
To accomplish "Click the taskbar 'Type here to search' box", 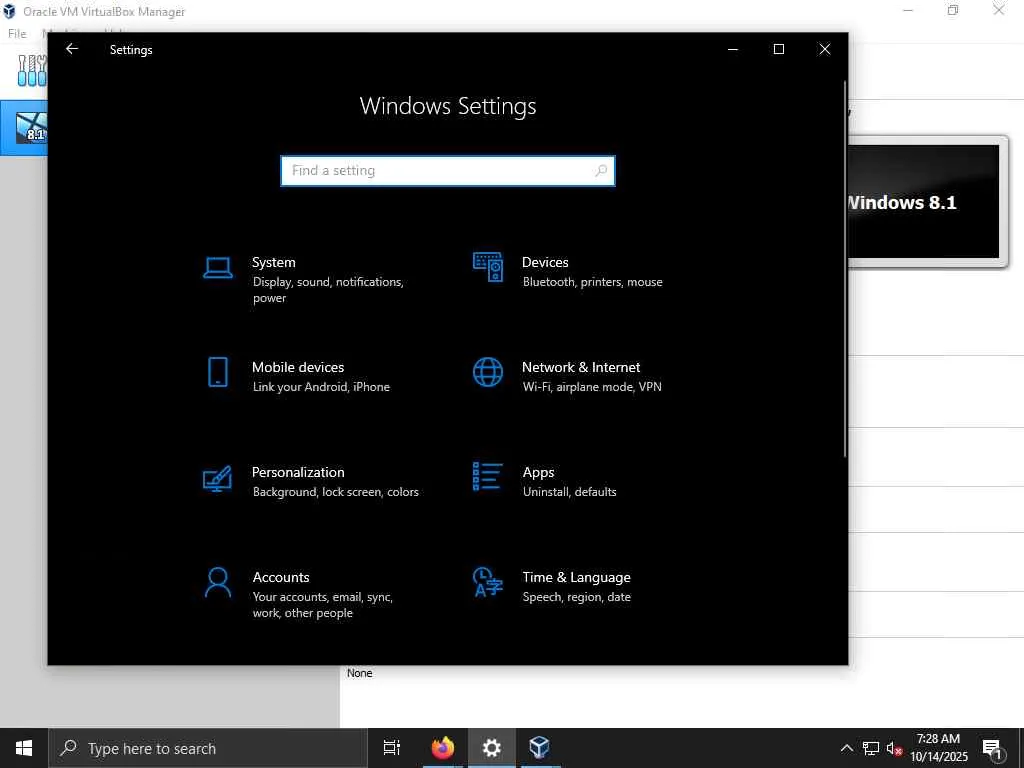I will 208,748.
